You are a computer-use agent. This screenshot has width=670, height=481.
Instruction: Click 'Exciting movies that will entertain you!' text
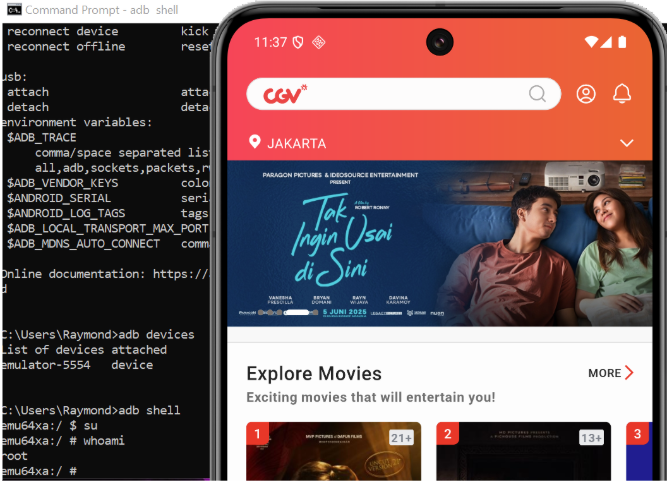[x=371, y=397]
